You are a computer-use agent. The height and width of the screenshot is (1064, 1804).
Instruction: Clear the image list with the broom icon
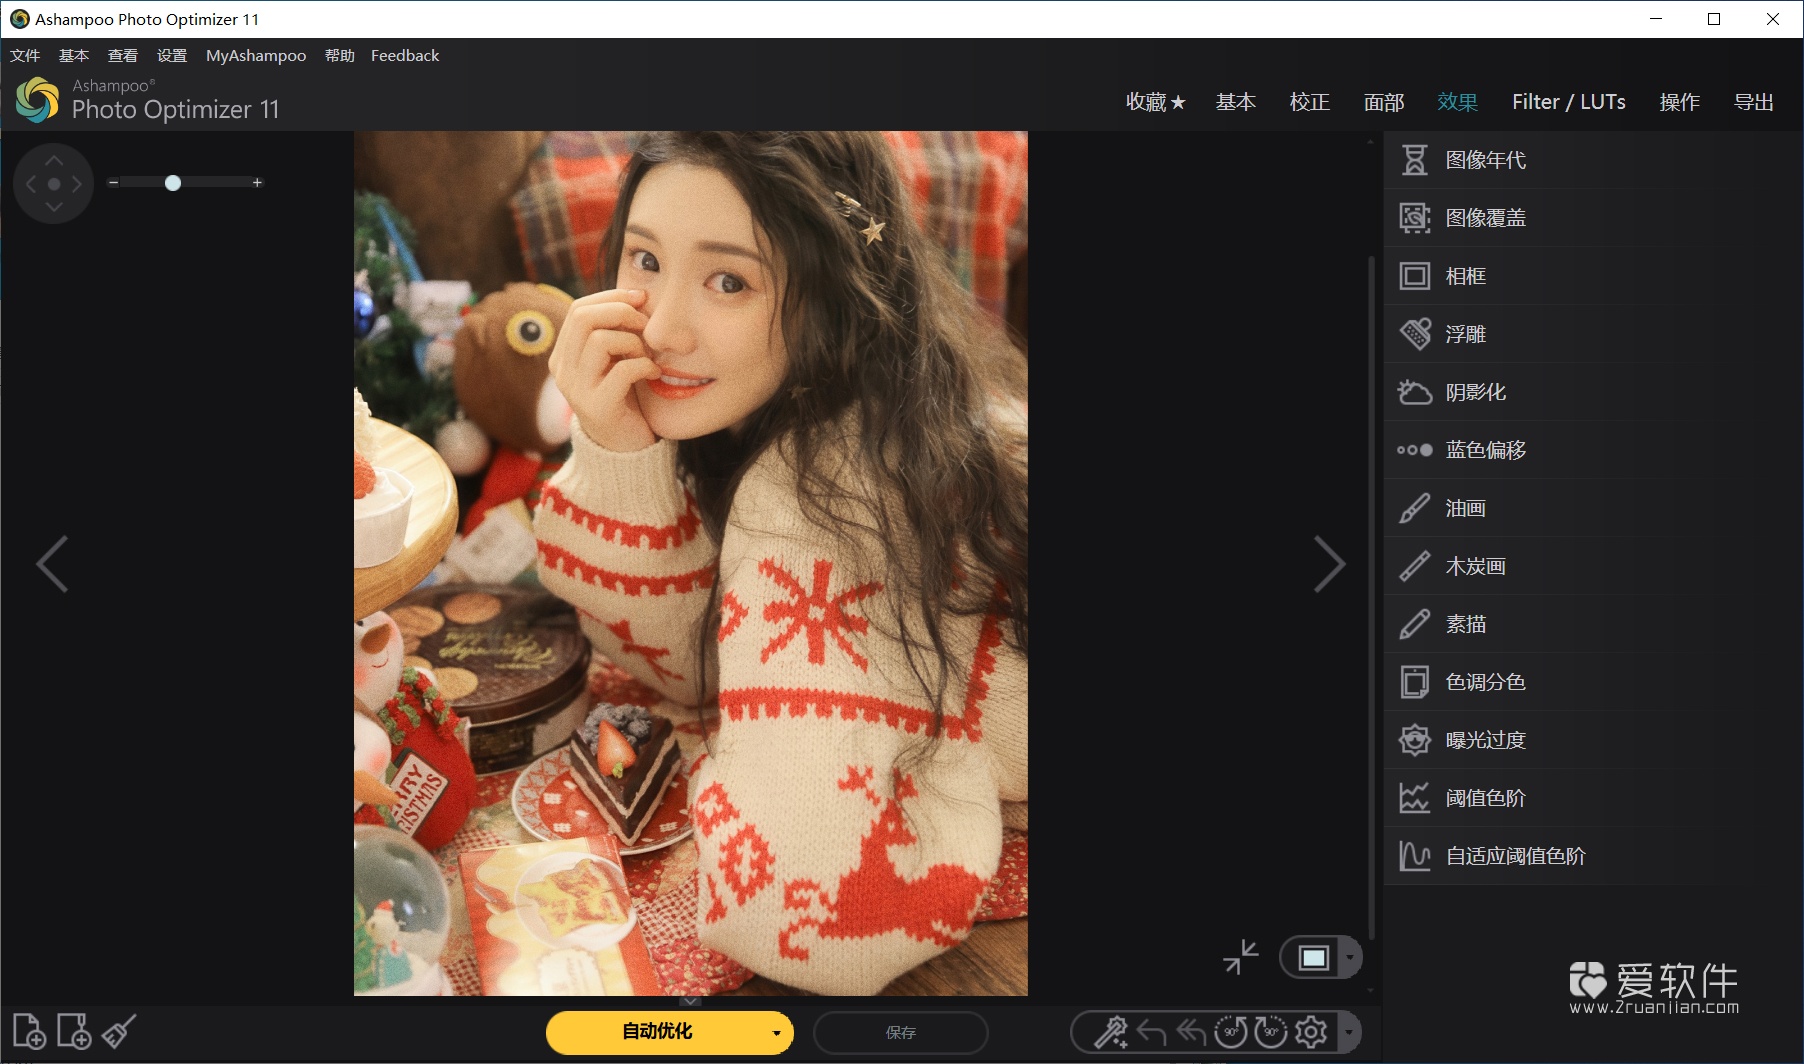(x=115, y=1032)
